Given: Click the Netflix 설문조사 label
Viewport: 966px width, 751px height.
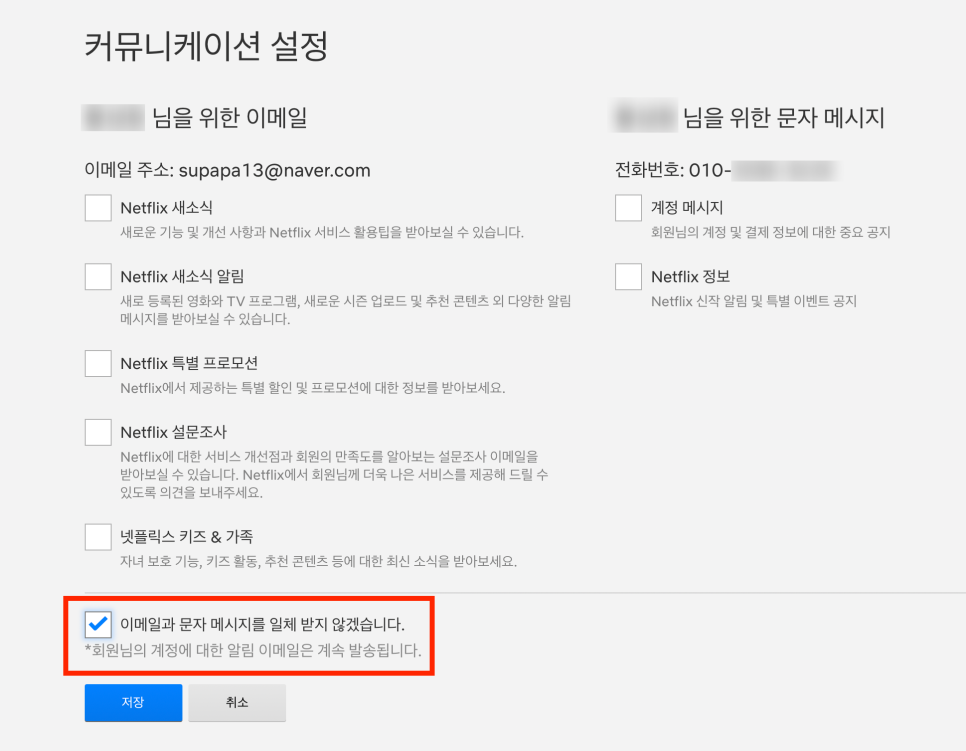Looking at the screenshot, I should coord(174,432).
